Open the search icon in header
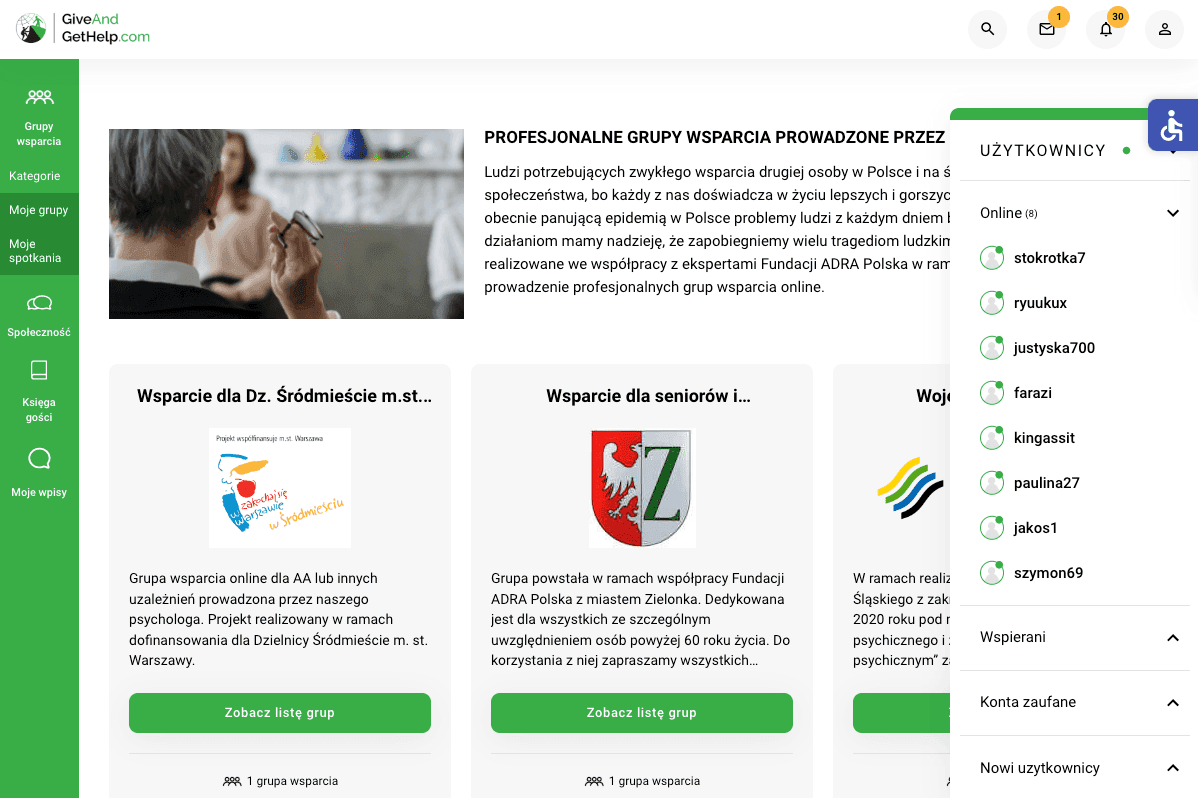Screen dimensions: 1198x798 point(987,29)
